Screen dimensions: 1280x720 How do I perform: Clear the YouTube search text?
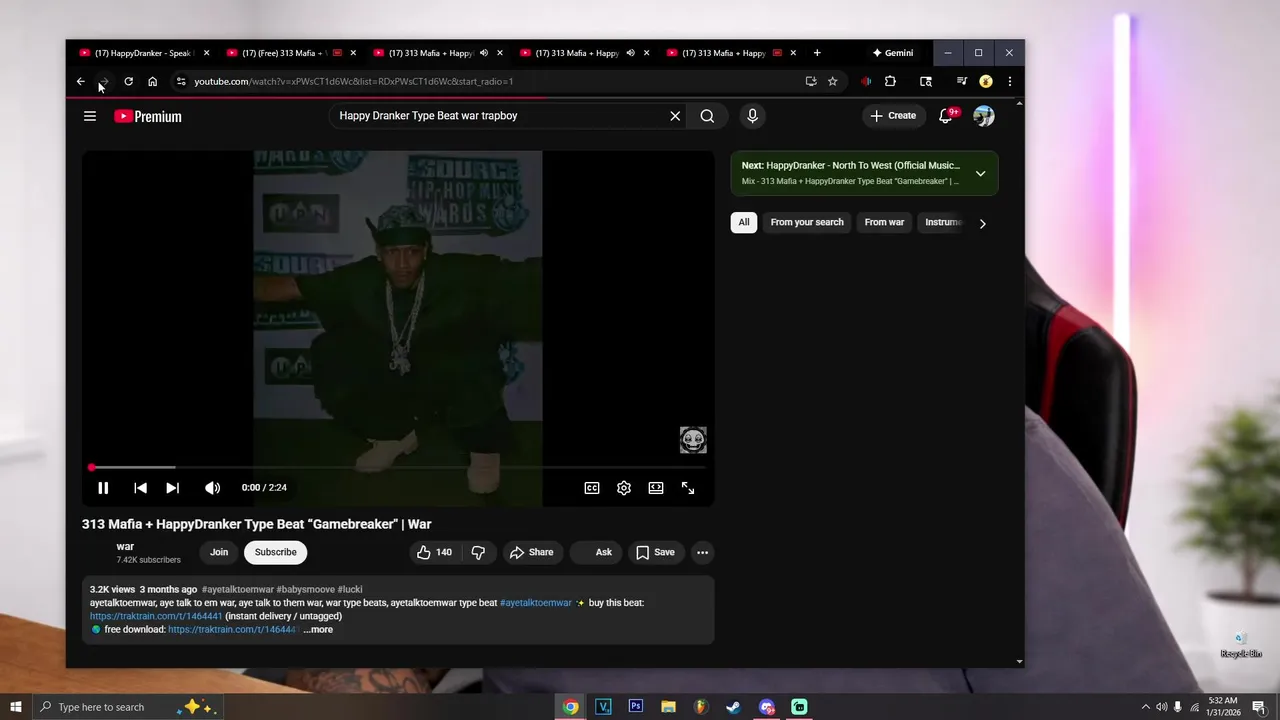675,116
